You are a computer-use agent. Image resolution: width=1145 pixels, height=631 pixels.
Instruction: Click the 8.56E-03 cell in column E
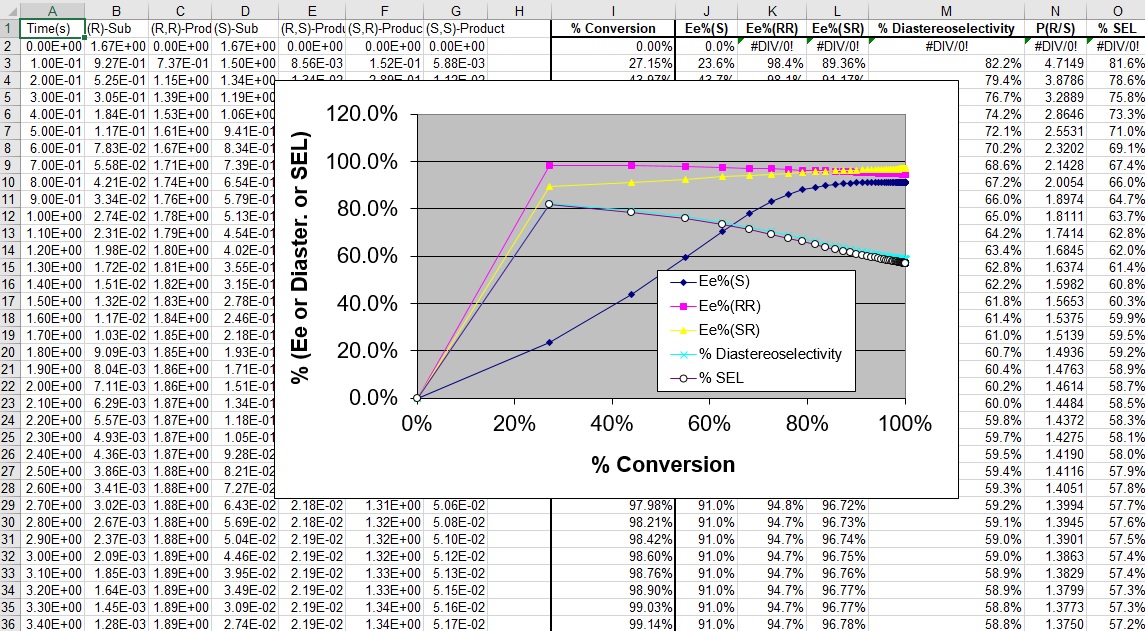312,63
